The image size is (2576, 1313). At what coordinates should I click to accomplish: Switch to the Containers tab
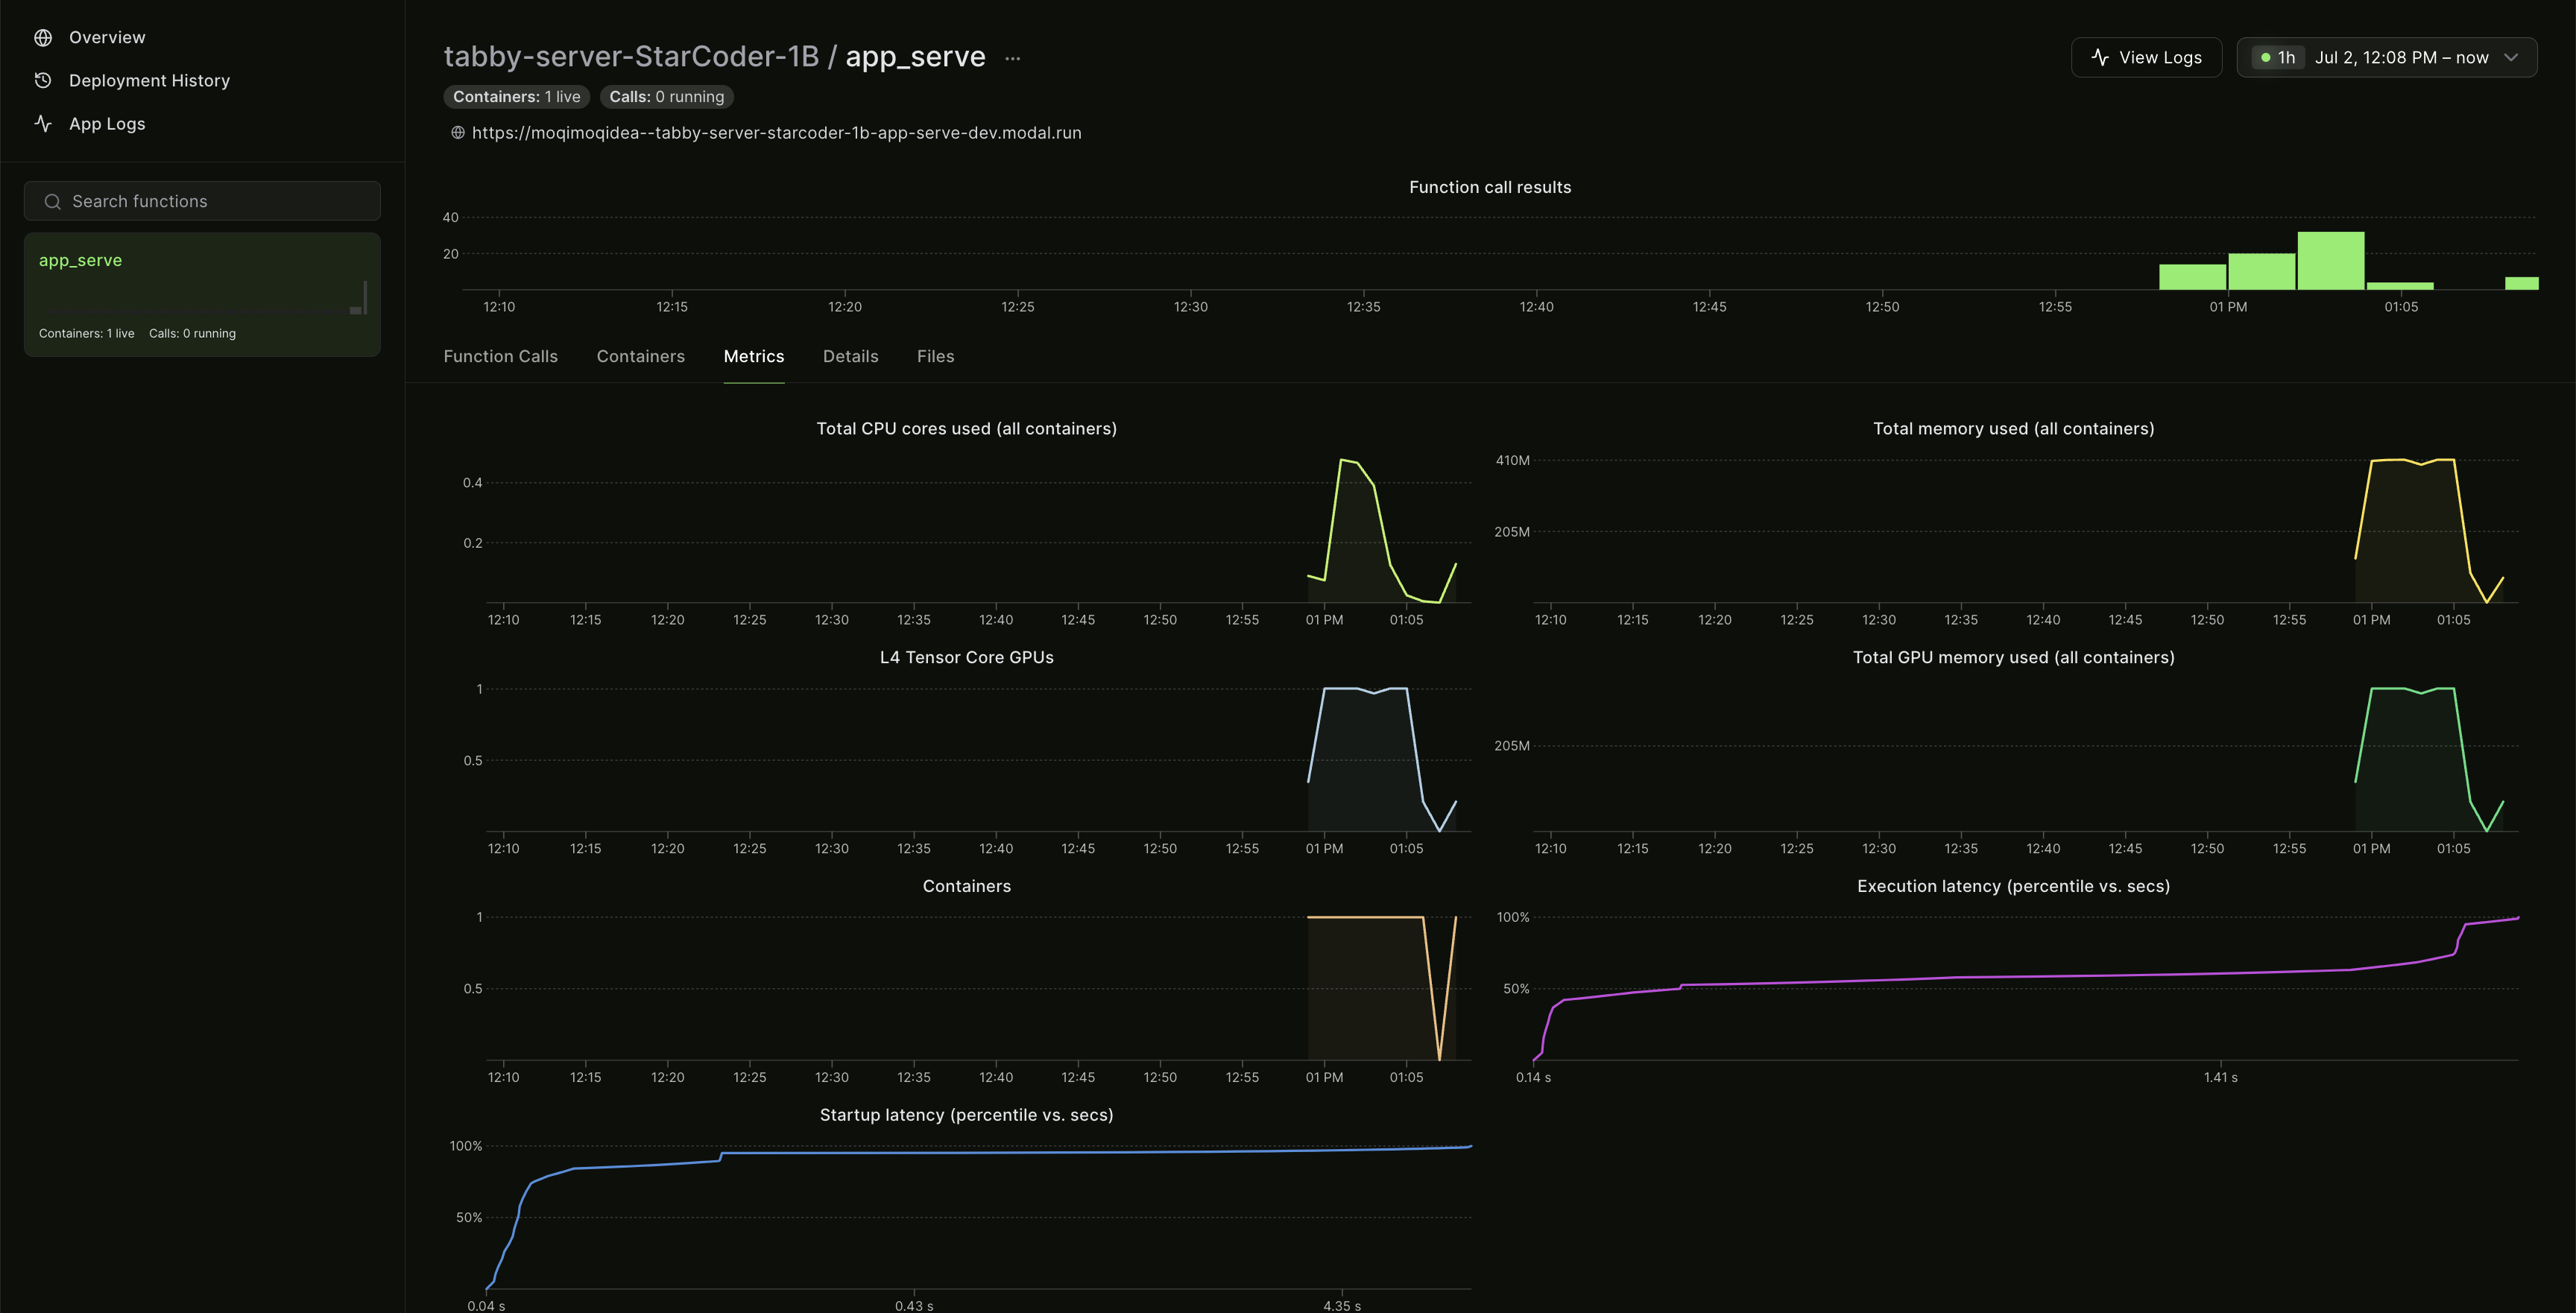tap(640, 356)
